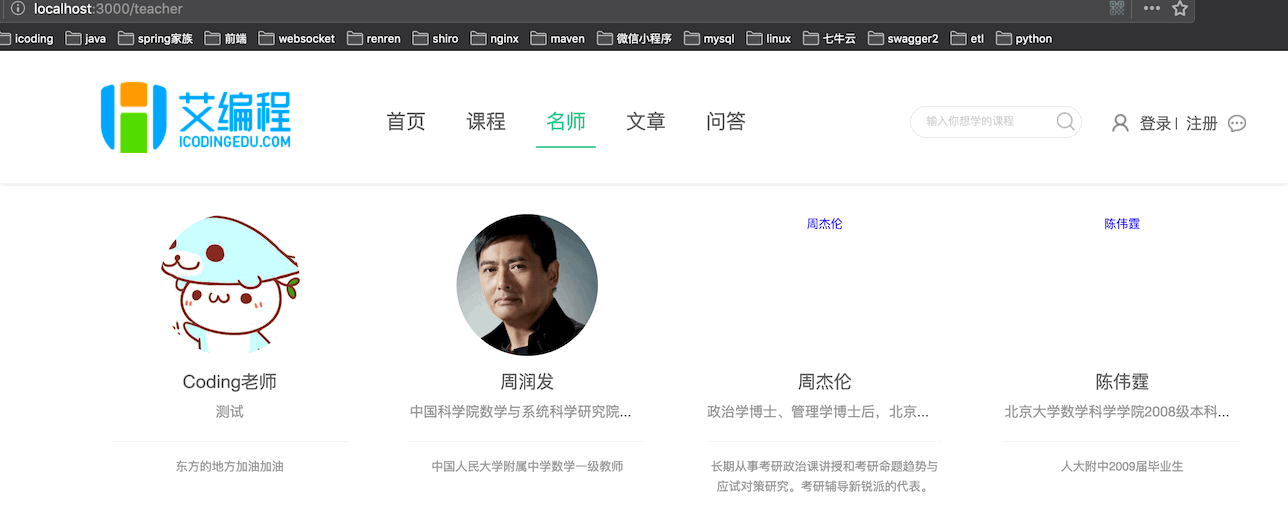Click text 中国科学院数学与系统科学研究院…
Screen dimensions: 1288x526
pyautogui.click(x=521, y=411)
